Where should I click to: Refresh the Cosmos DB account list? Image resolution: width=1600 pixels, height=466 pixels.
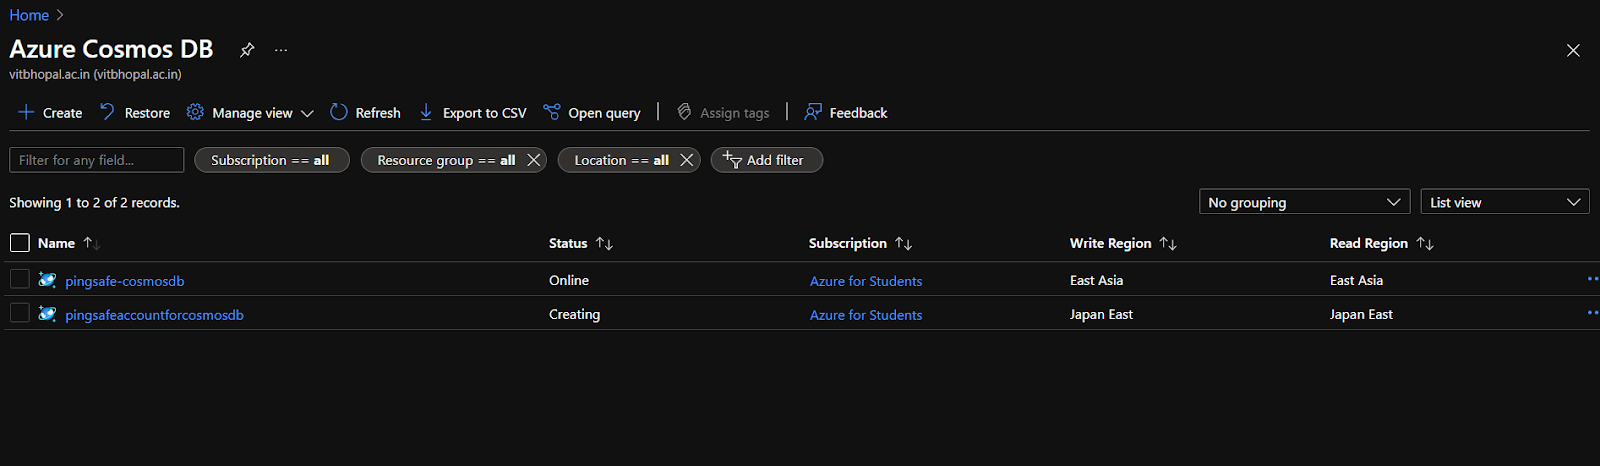click(x=366, y=113)
